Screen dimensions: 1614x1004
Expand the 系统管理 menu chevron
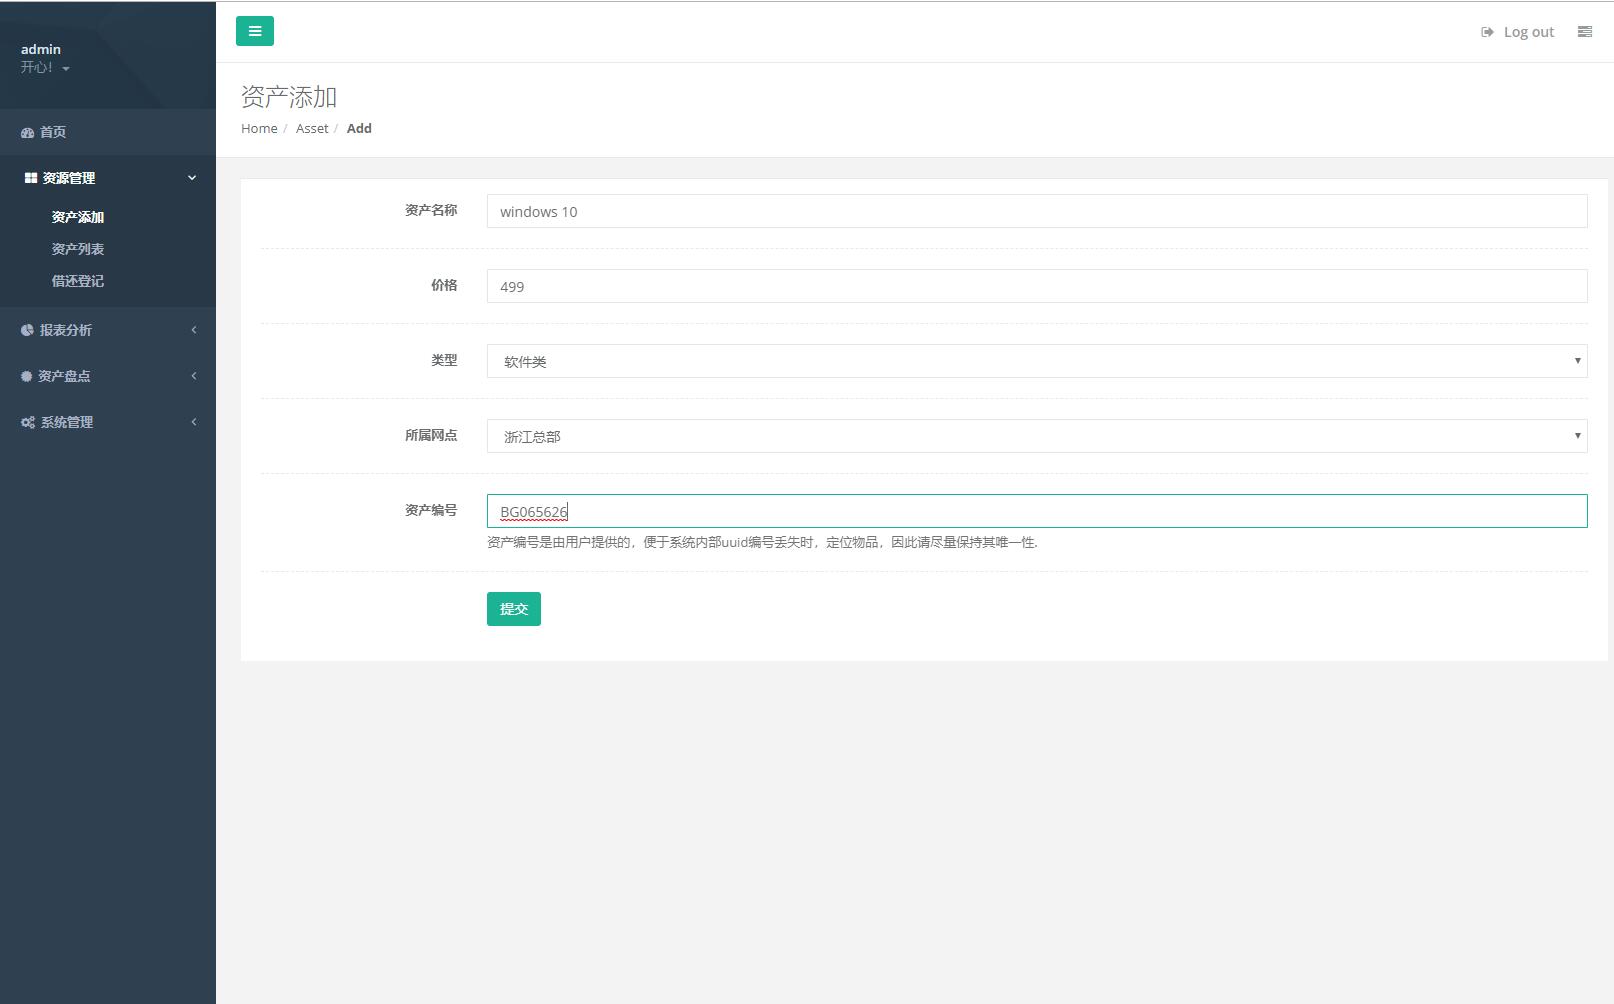pos(194,422)
